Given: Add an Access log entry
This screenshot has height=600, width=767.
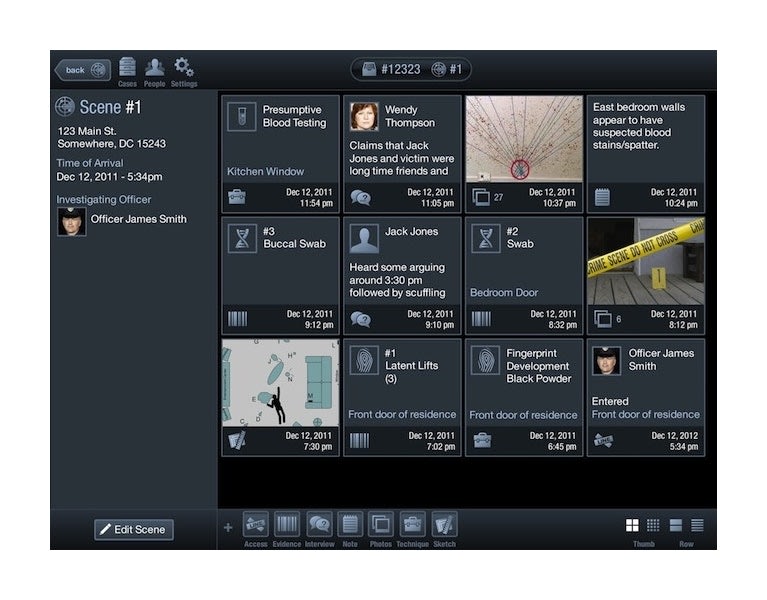Looking at the screenshot, I should pyautogui.click(x=256, y=524).
